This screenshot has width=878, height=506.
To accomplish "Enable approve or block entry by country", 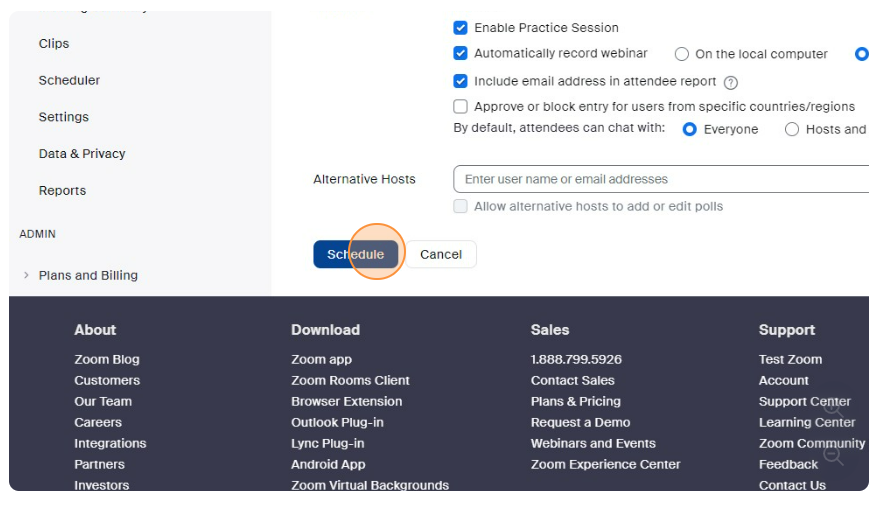I will [x=461, y=107].
